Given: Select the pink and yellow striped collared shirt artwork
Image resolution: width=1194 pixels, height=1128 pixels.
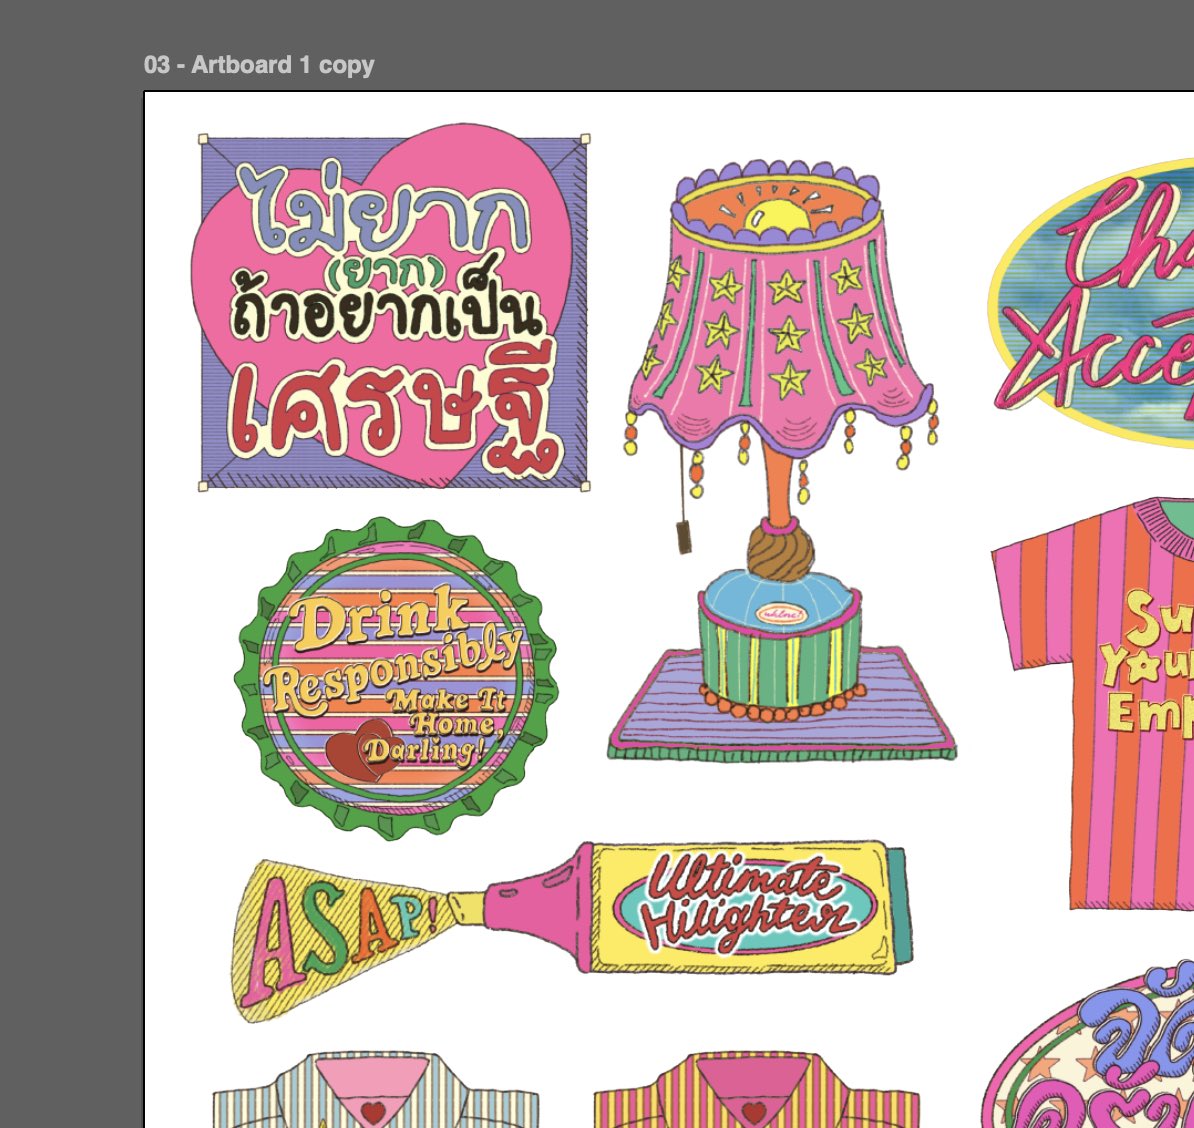Looking at the screenshot, I should click(x=756, y=1089).
